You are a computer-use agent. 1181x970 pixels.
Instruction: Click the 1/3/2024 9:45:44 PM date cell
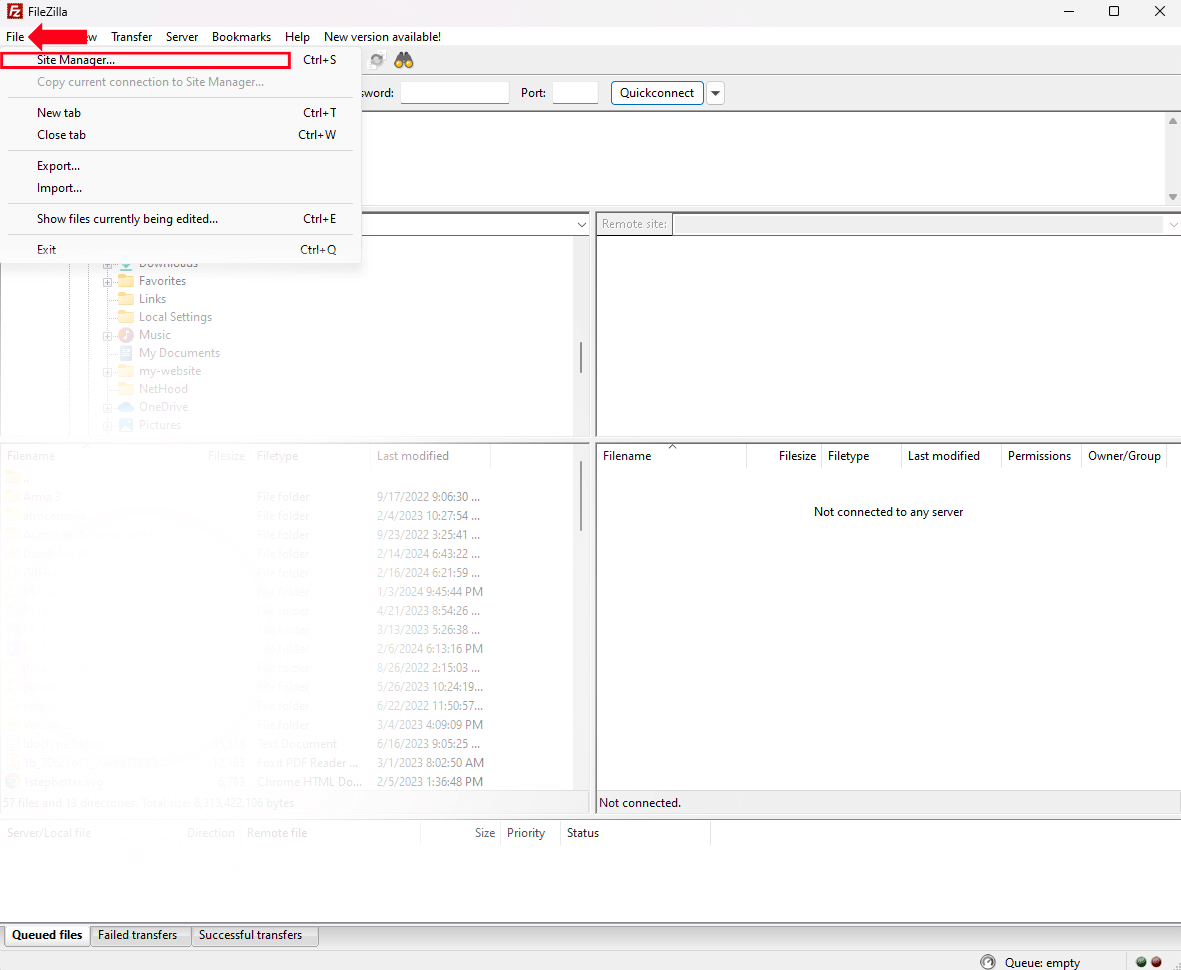429,593
